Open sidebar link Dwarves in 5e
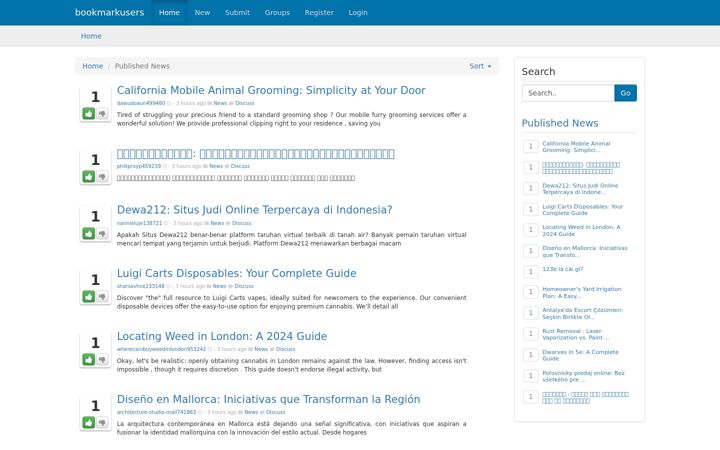Screen dimensions: 720x450 pos(580,355)
